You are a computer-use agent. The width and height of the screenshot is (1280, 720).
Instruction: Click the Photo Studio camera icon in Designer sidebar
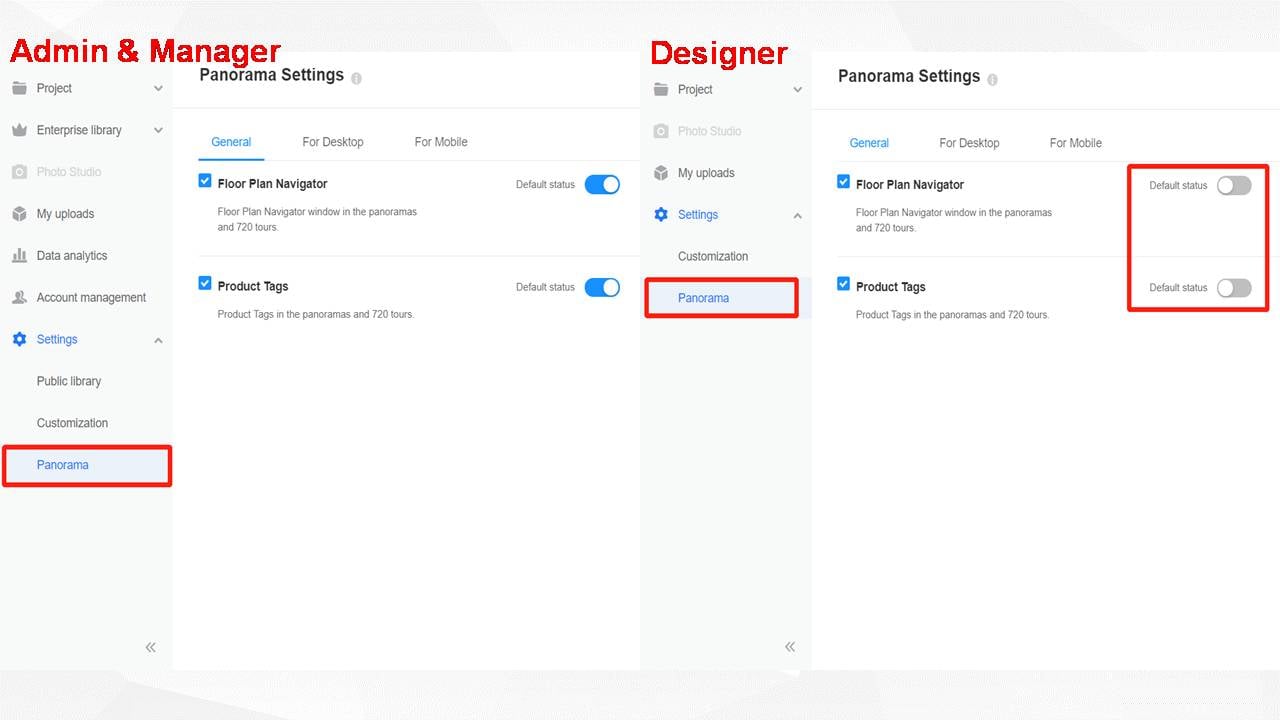click(x=660, y=131)
